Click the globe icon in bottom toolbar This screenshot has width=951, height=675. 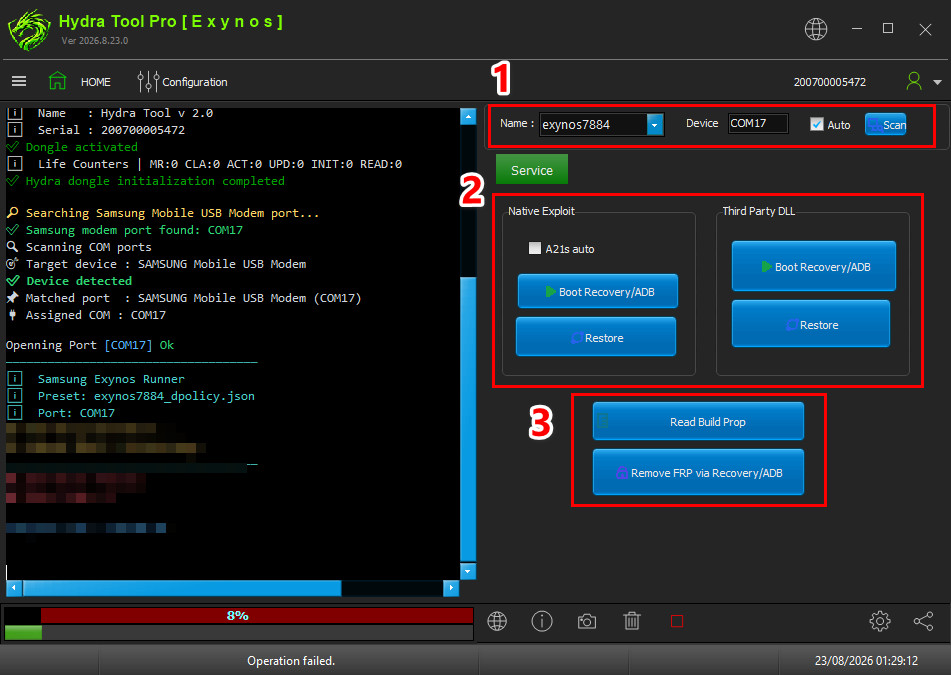pos(497,621)
